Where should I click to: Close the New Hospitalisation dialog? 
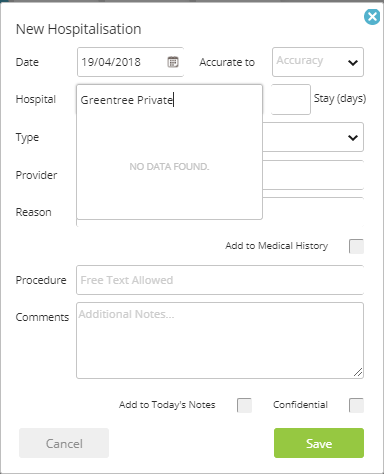tap(372, 17)
